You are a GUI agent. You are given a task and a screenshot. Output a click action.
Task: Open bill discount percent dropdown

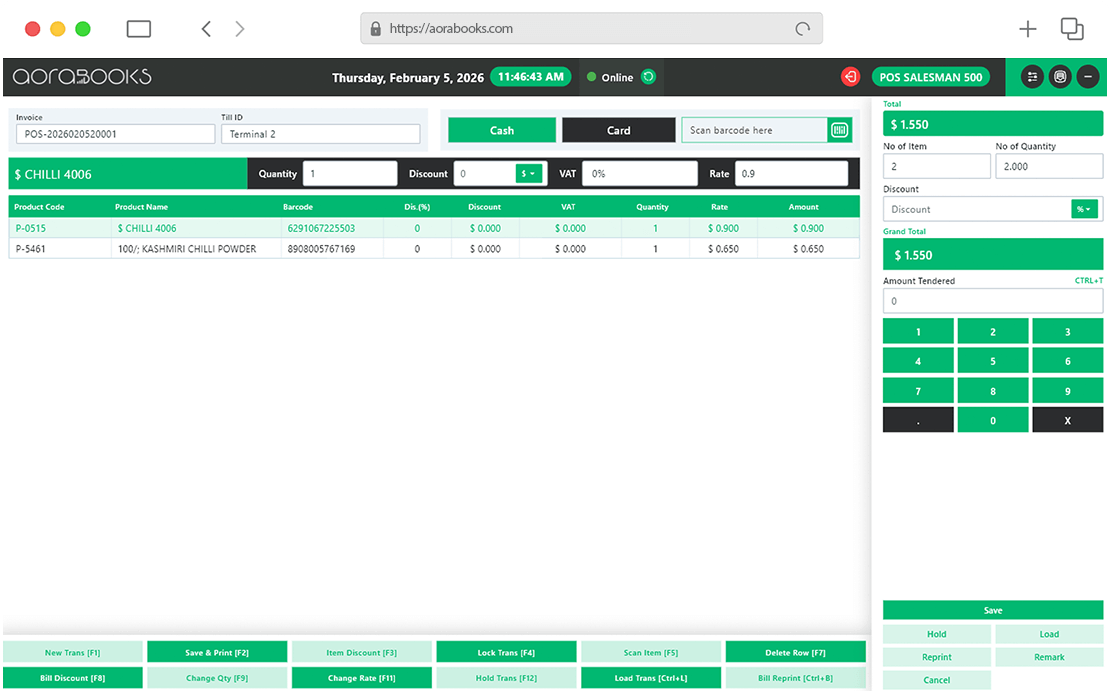tap(1086, 209)
